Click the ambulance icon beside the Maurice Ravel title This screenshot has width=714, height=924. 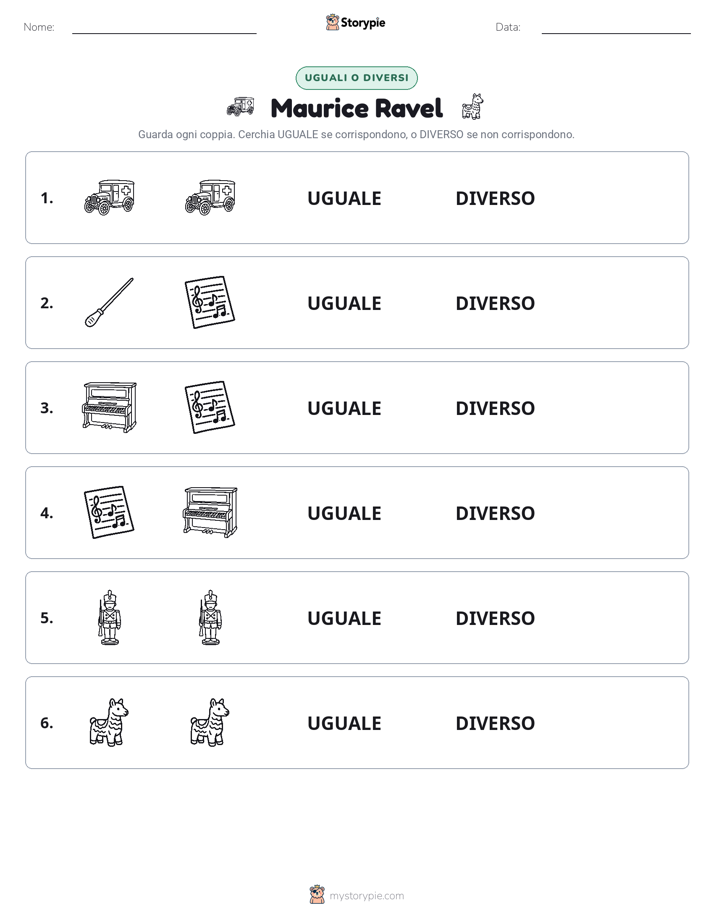pos(240,107)
